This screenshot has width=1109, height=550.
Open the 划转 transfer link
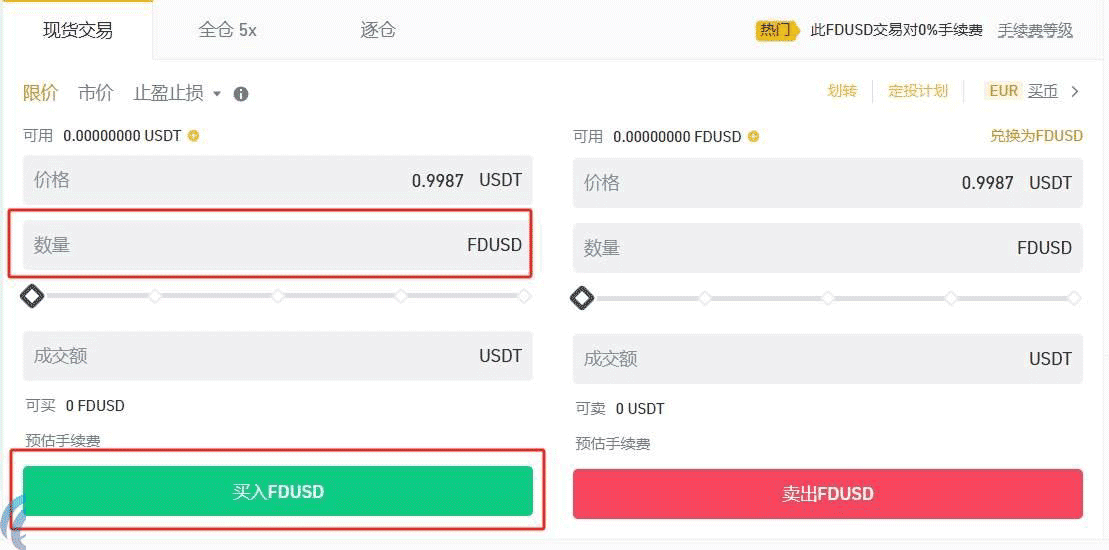pos(842,91)
